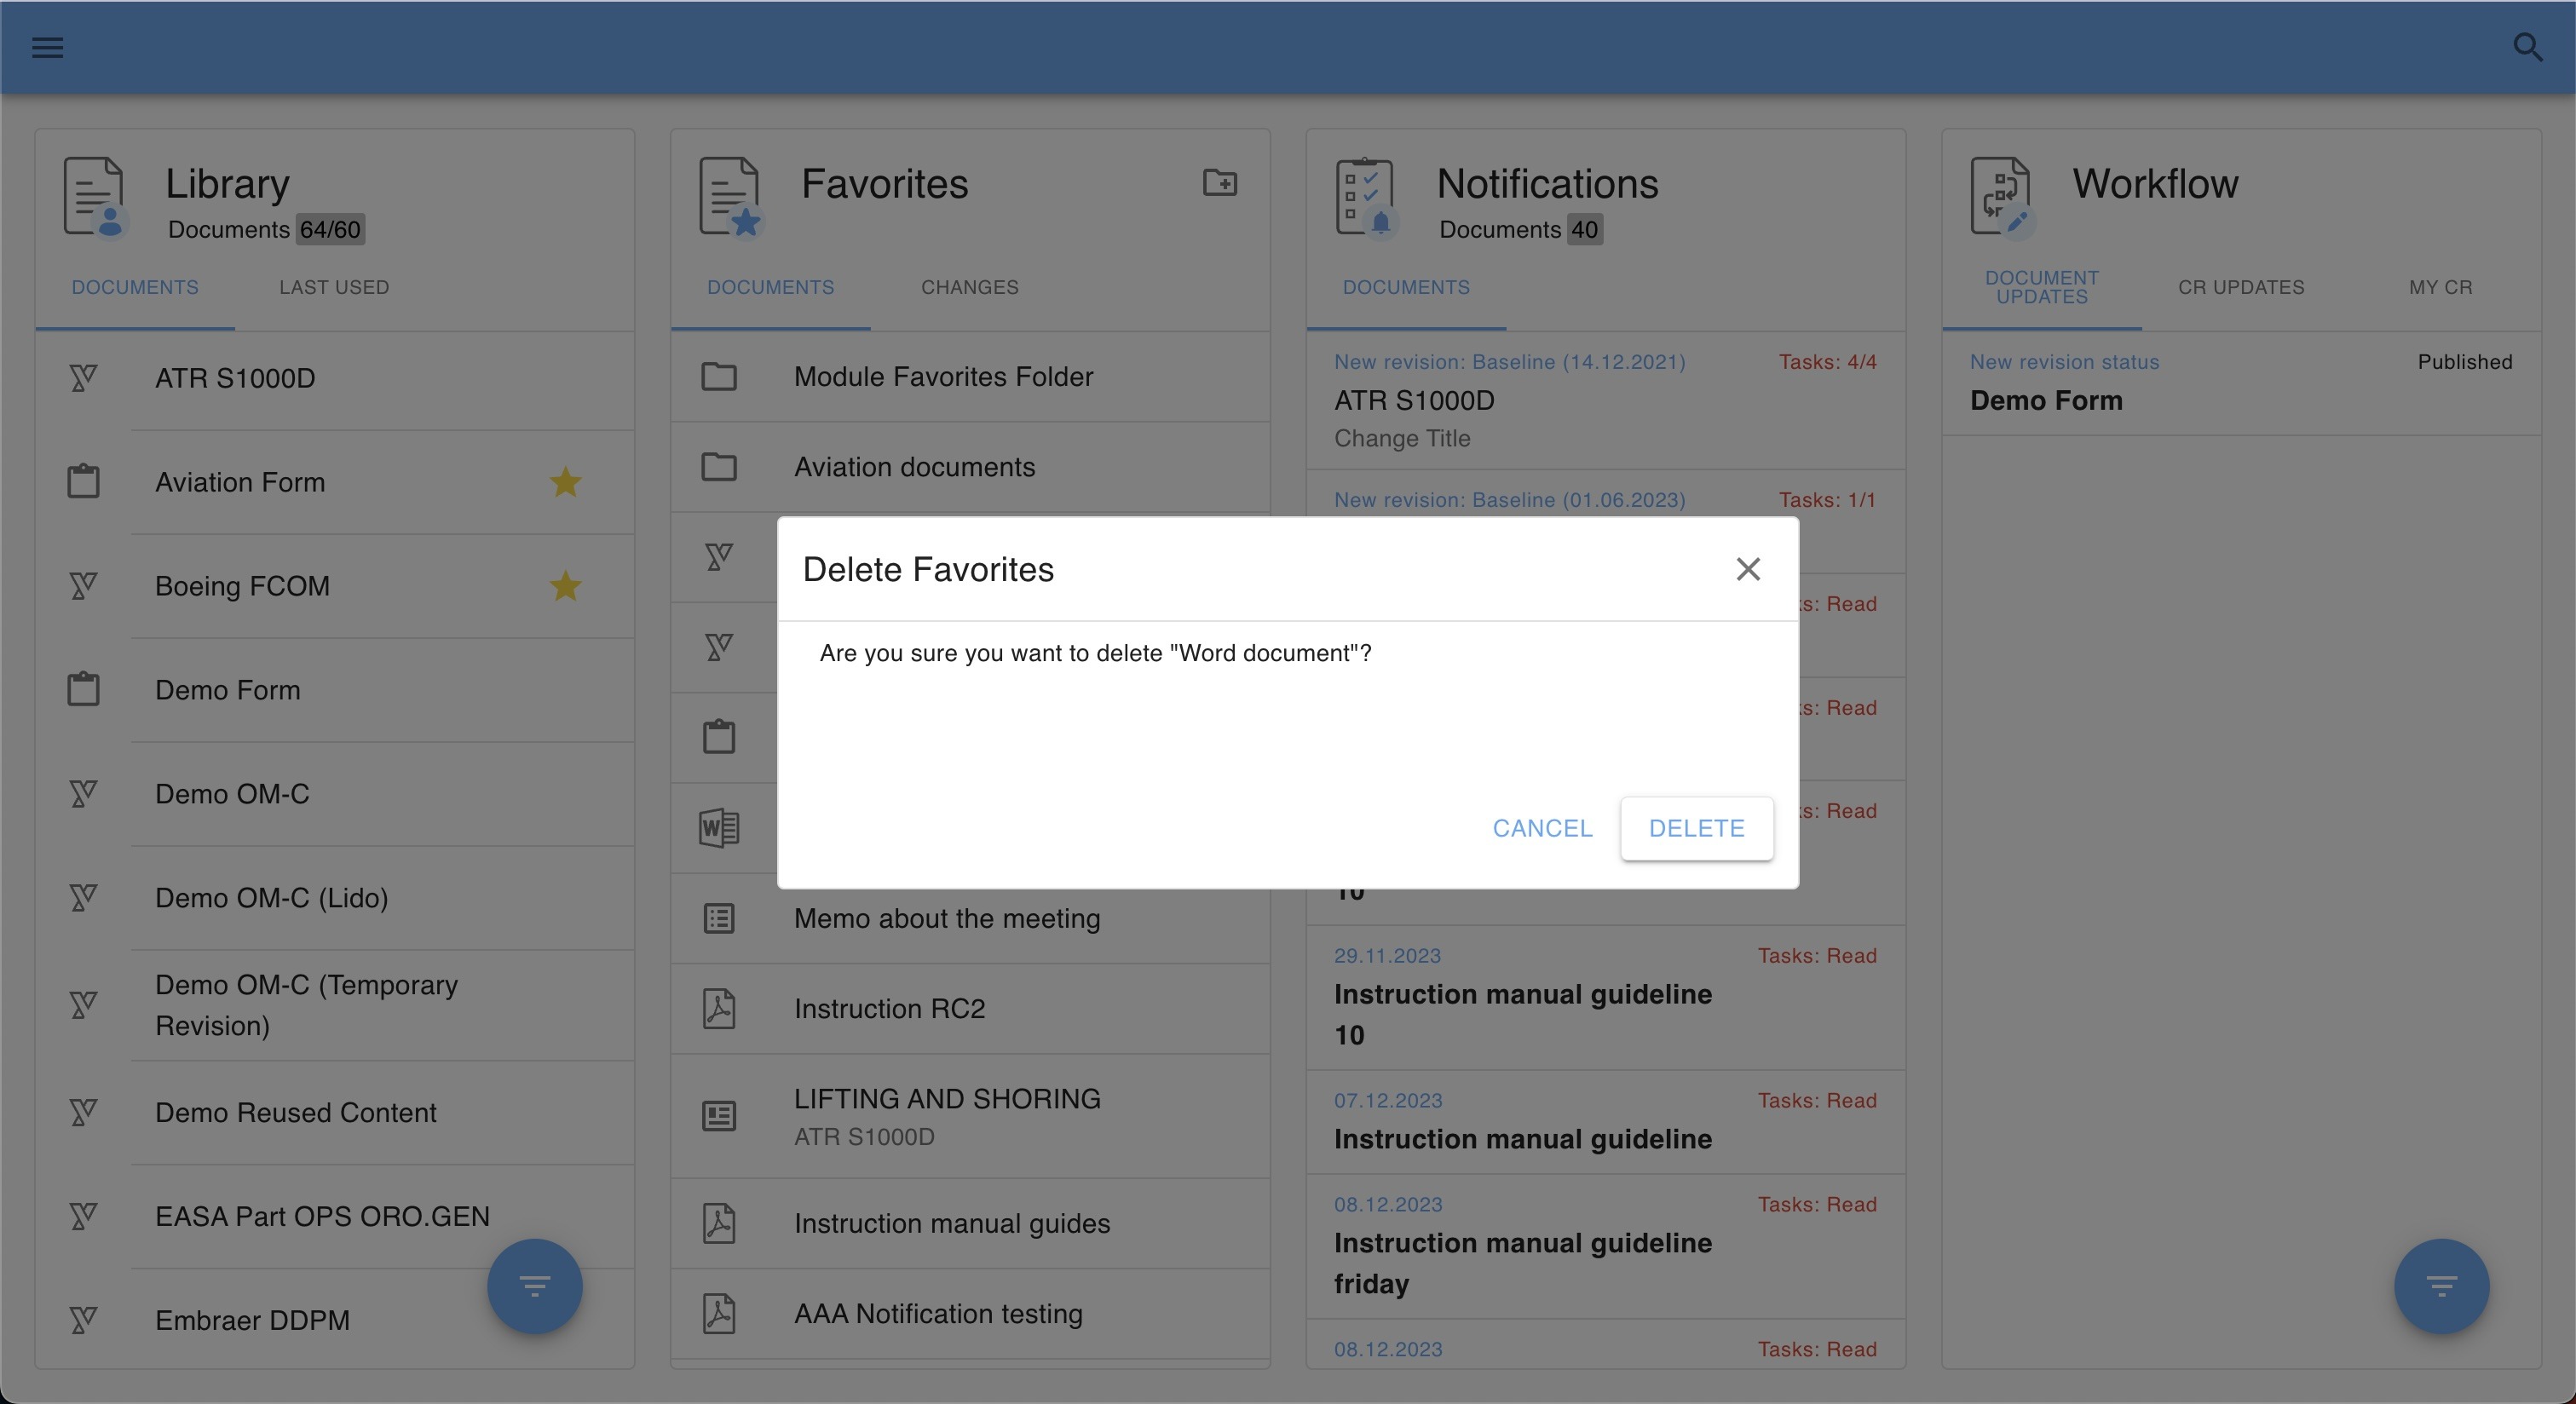Screen dimensions: 2576x1404
Task: Toggle the favorite star on Aviation Form
Action: coord(565,482)
